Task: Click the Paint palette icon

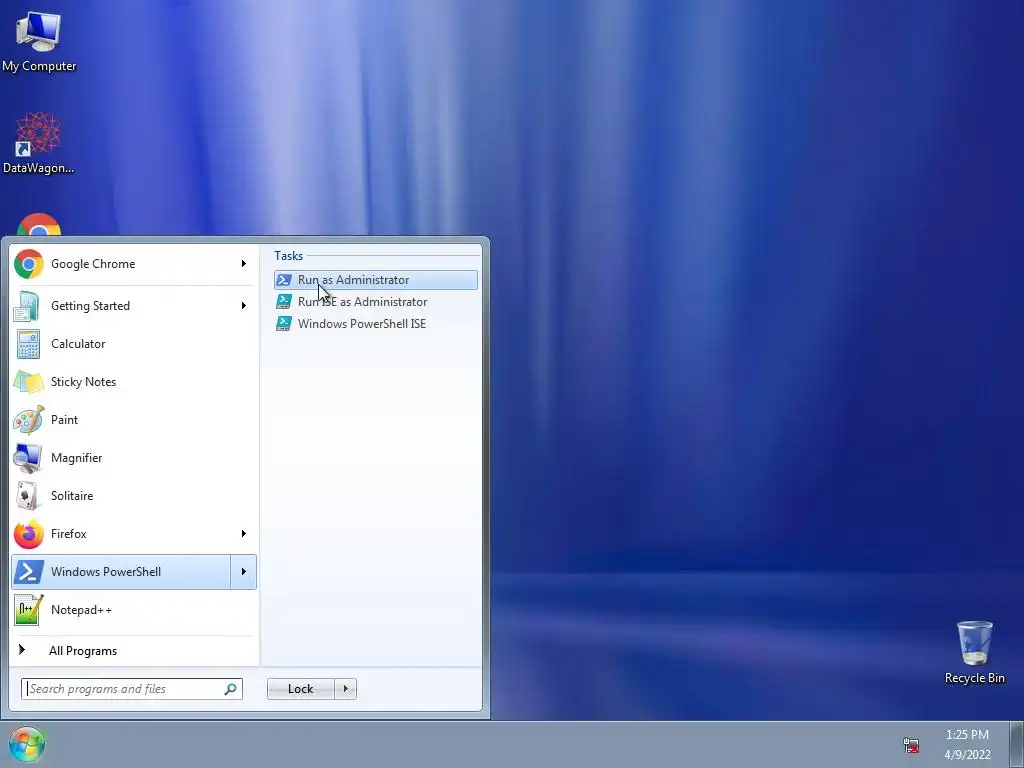Action: [x=29, y=420]
